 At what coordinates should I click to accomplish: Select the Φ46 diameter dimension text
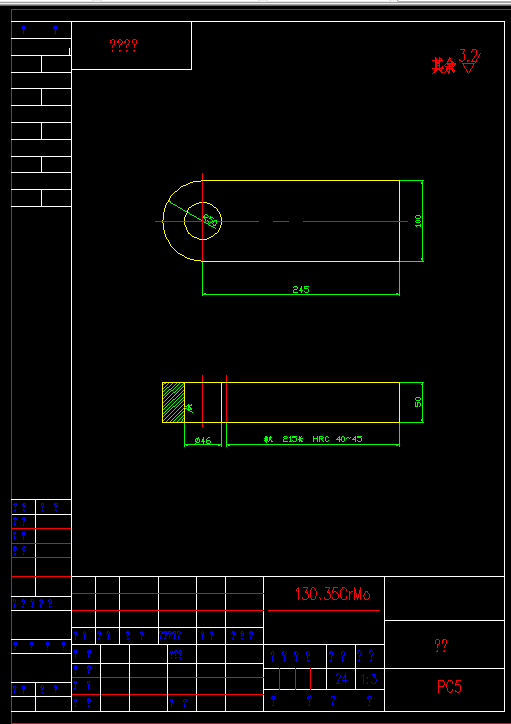[x=203, y=440]
